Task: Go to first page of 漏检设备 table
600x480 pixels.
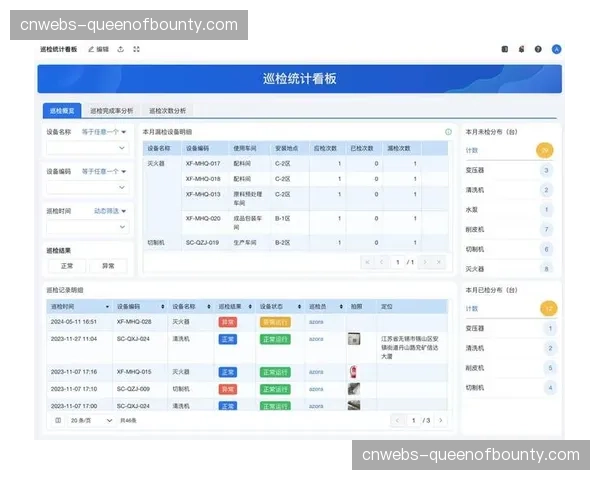Action: point(367,262)
